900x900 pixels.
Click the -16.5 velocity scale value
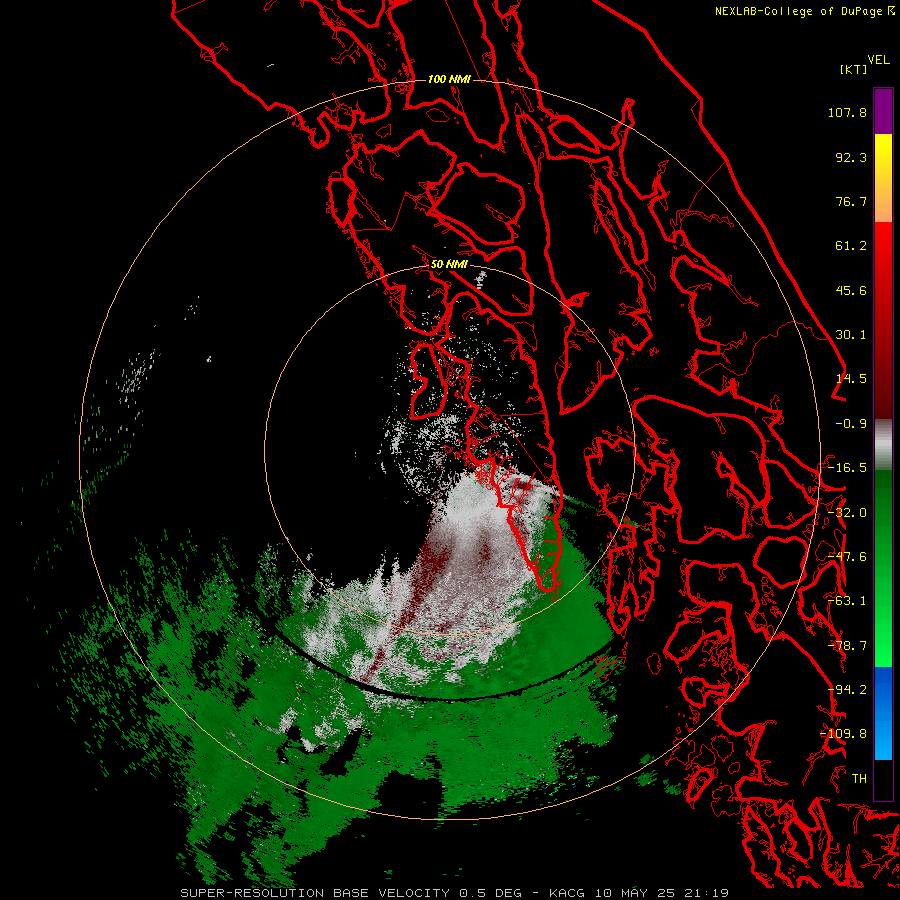click(847, 468)
